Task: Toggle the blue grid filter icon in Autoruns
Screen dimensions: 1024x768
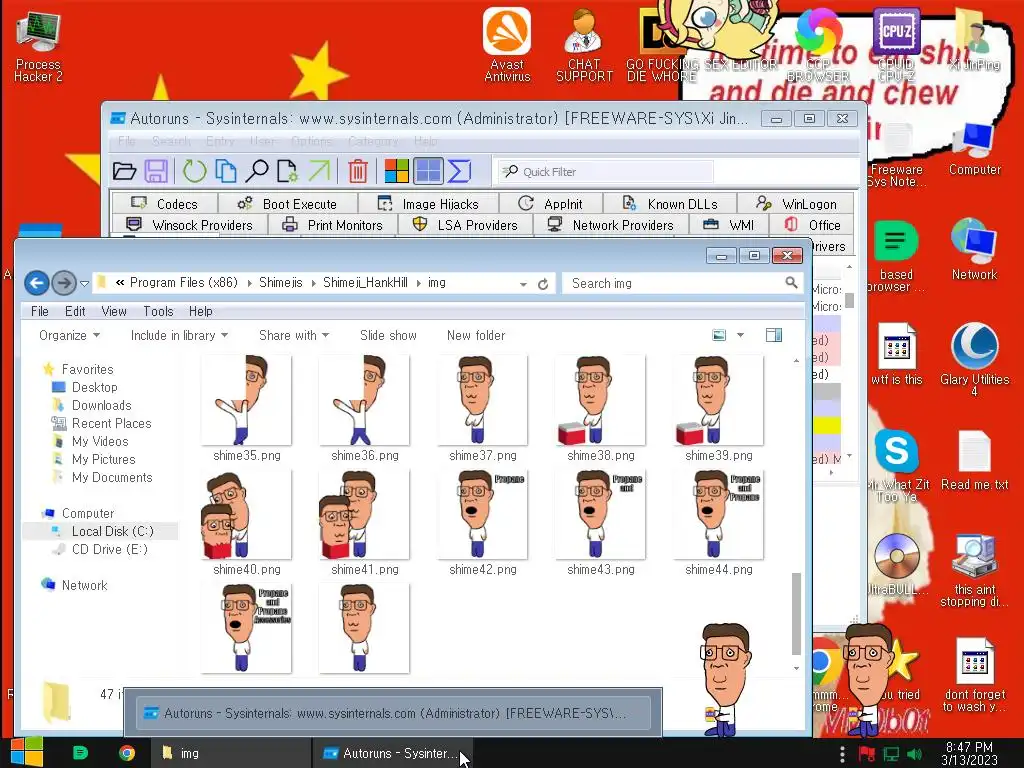Action: click(x=428, y=171)
